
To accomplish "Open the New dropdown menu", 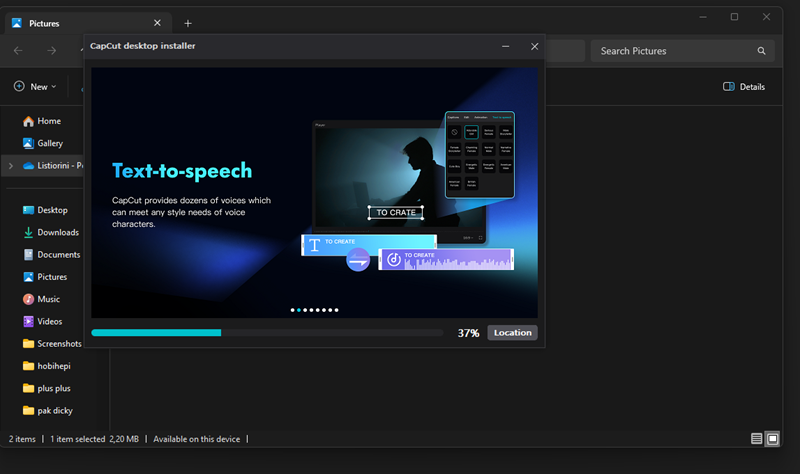I will (x=35, y=87).
